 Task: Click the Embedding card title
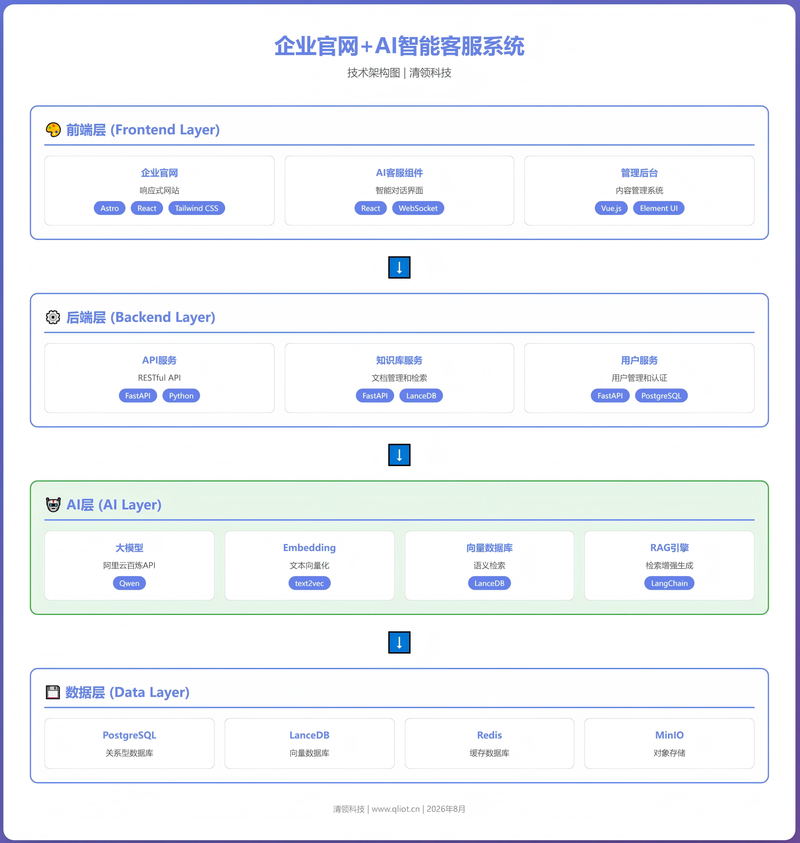(309, 548)
